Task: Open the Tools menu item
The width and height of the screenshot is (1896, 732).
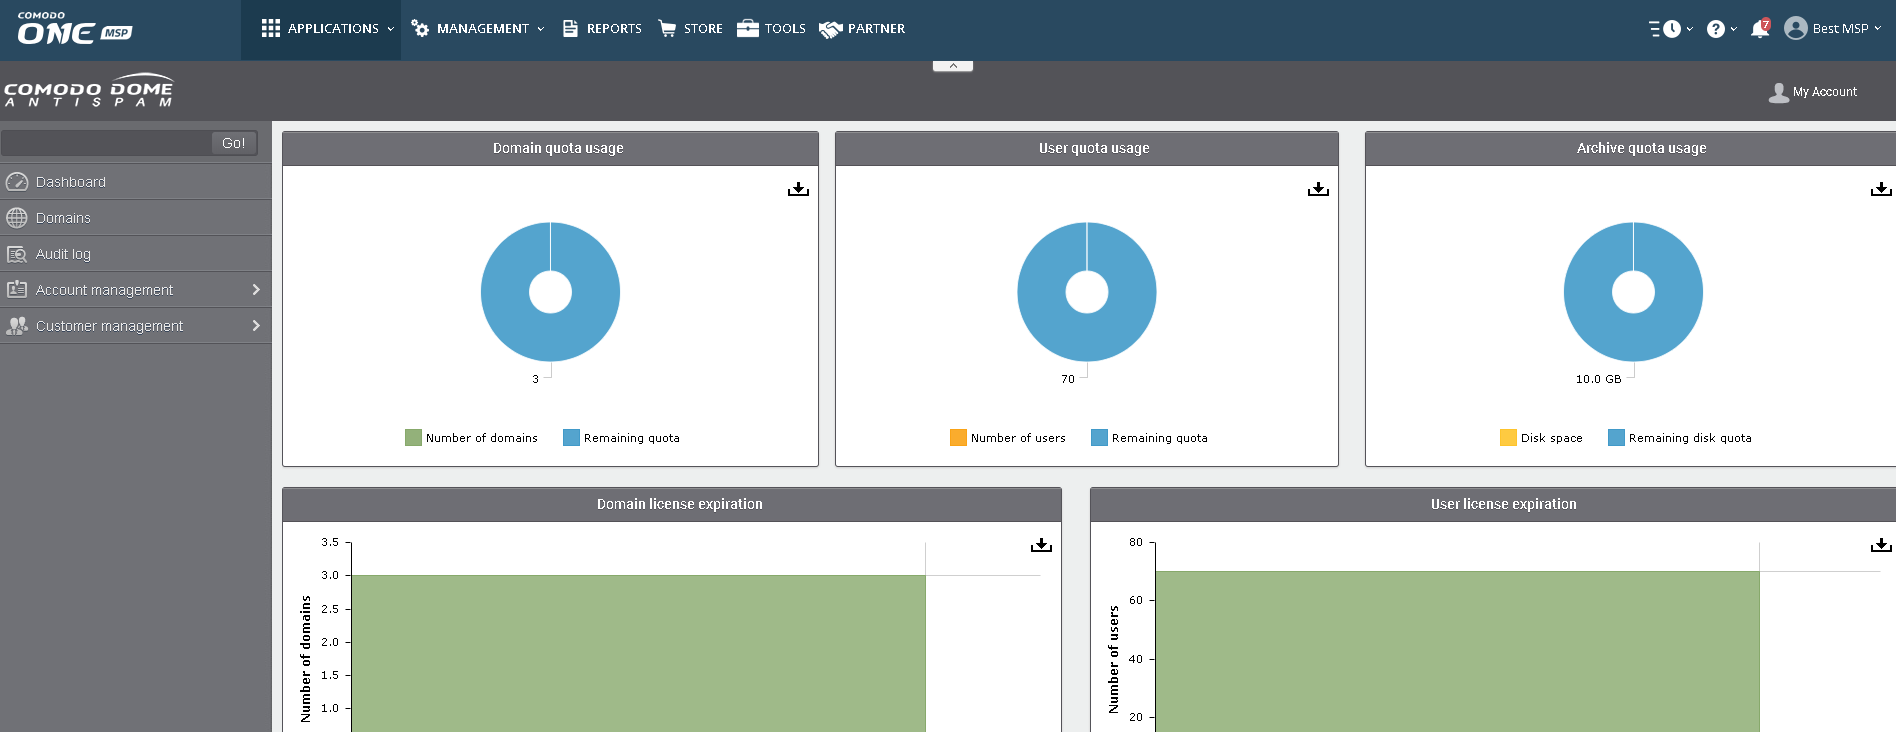Action: [x=771, y=29]
